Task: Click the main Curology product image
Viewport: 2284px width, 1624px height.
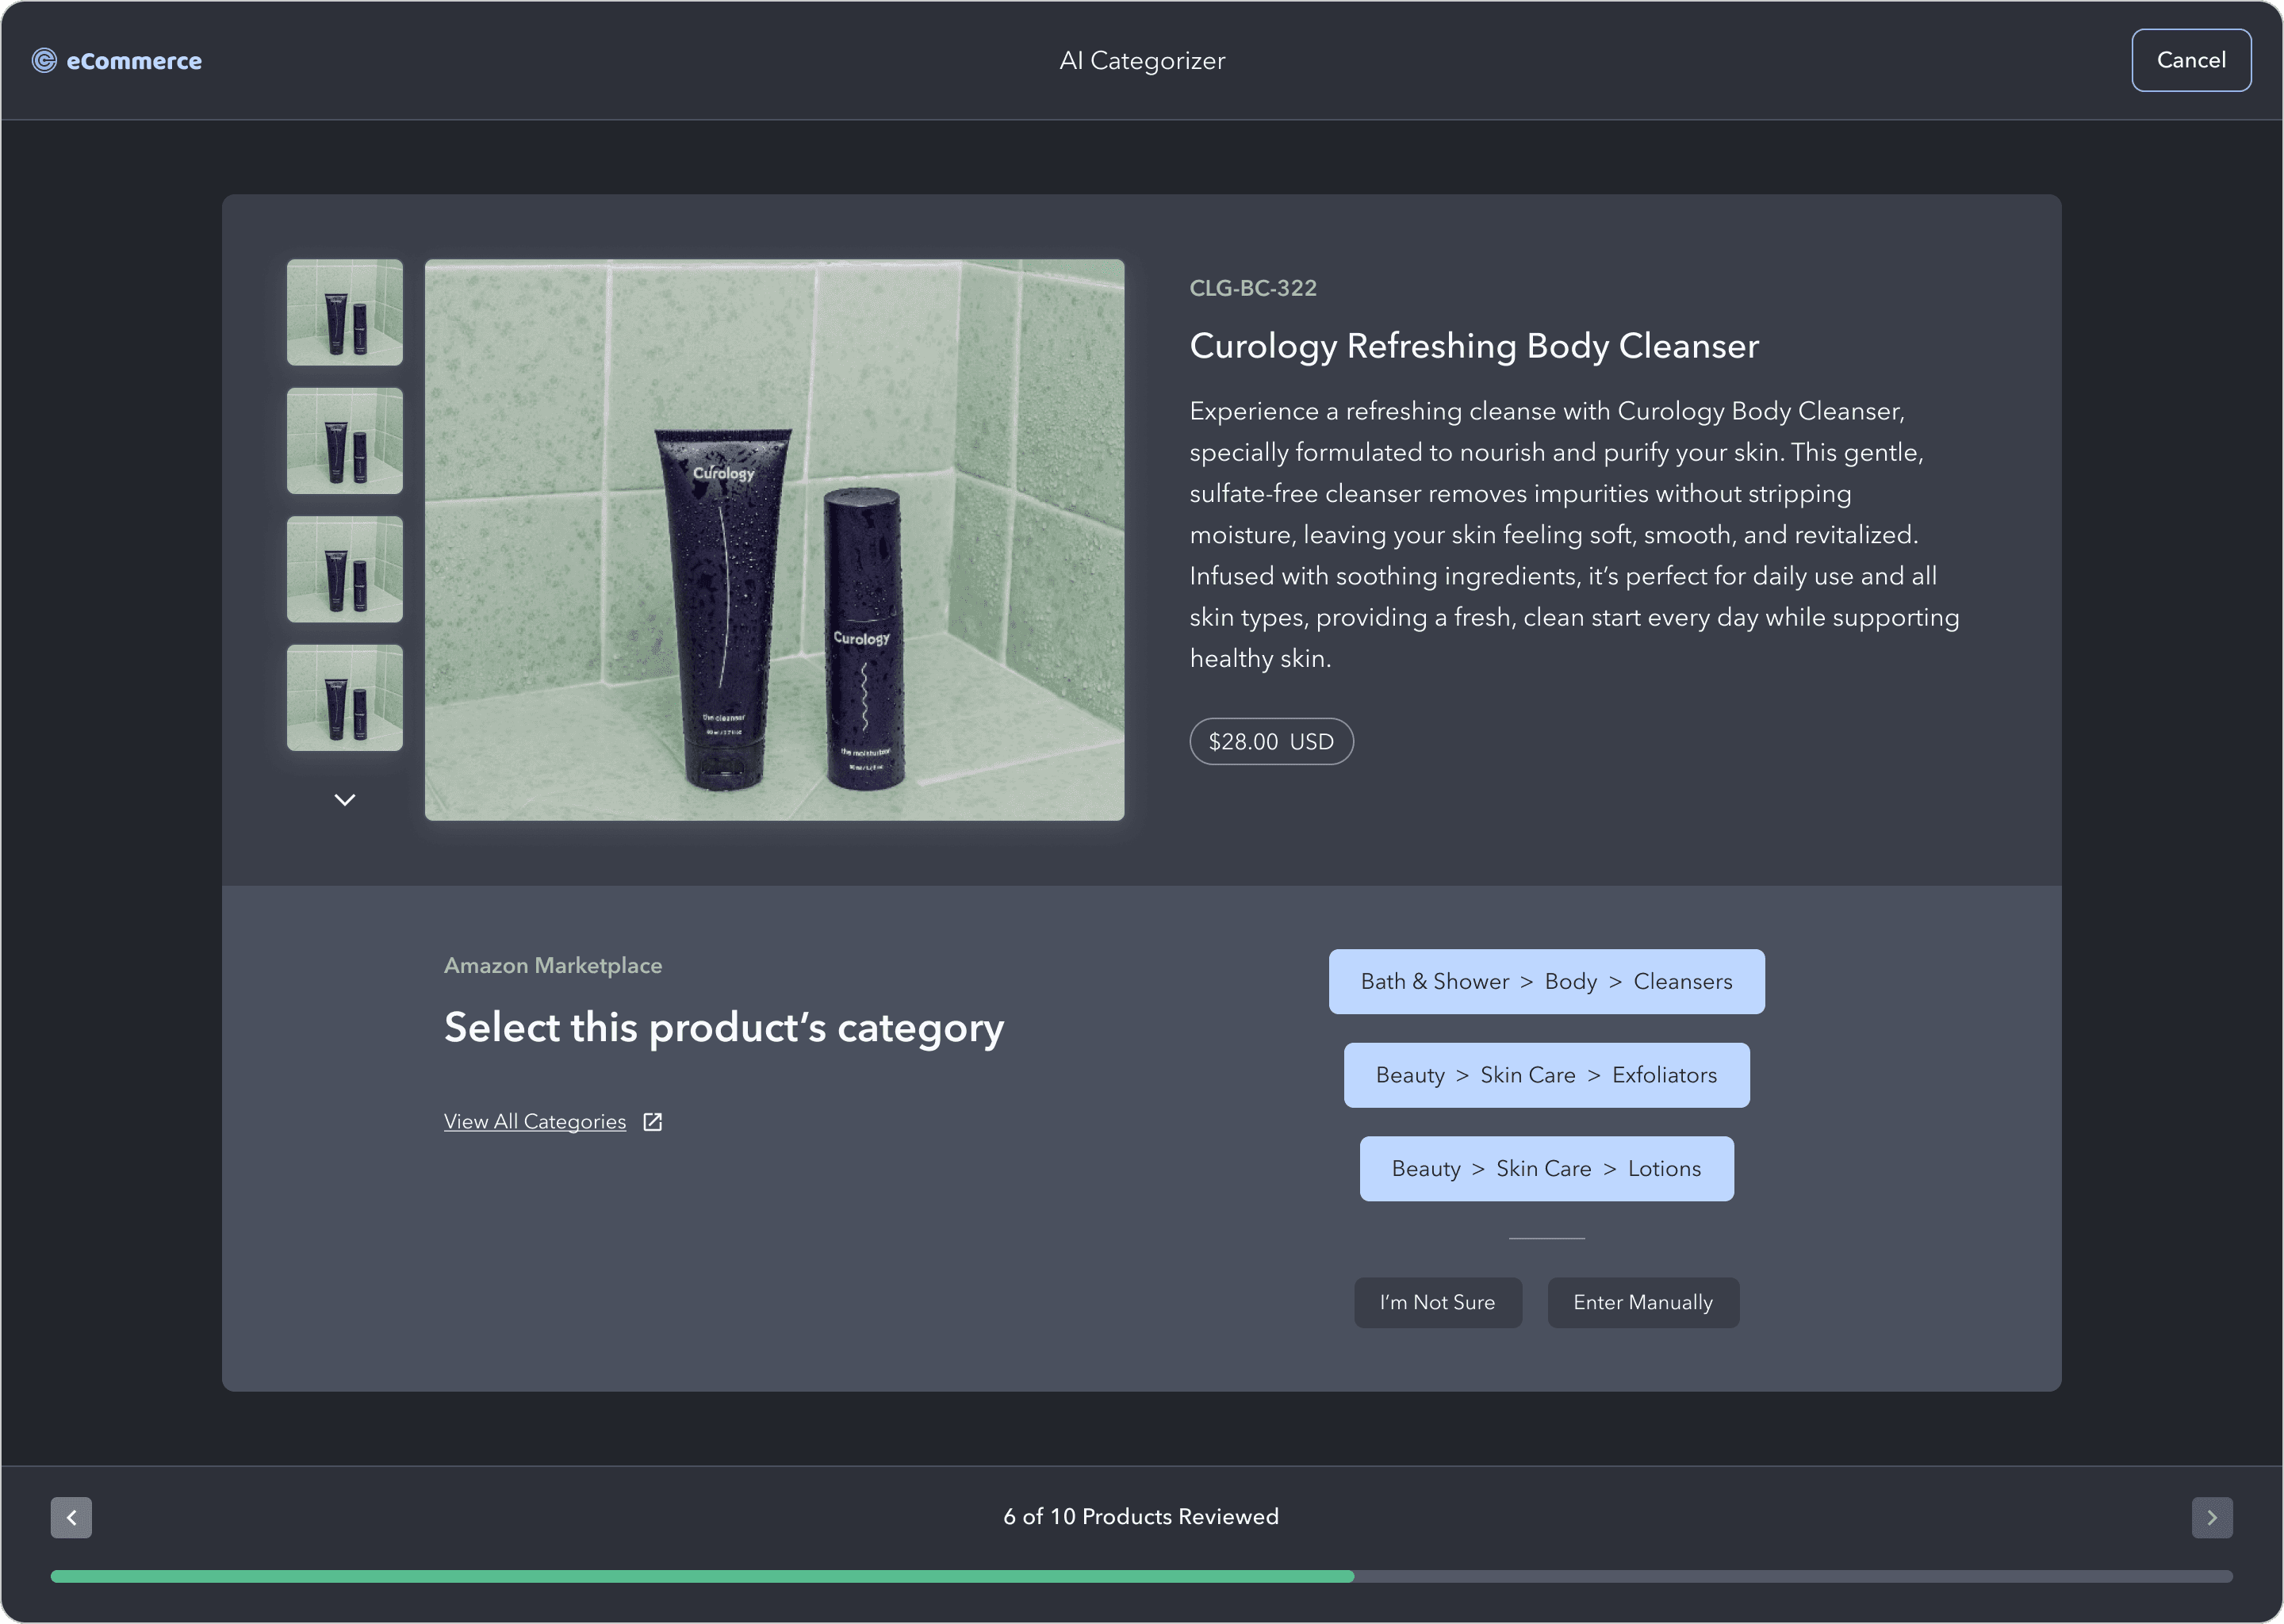Action: (774, 540)
